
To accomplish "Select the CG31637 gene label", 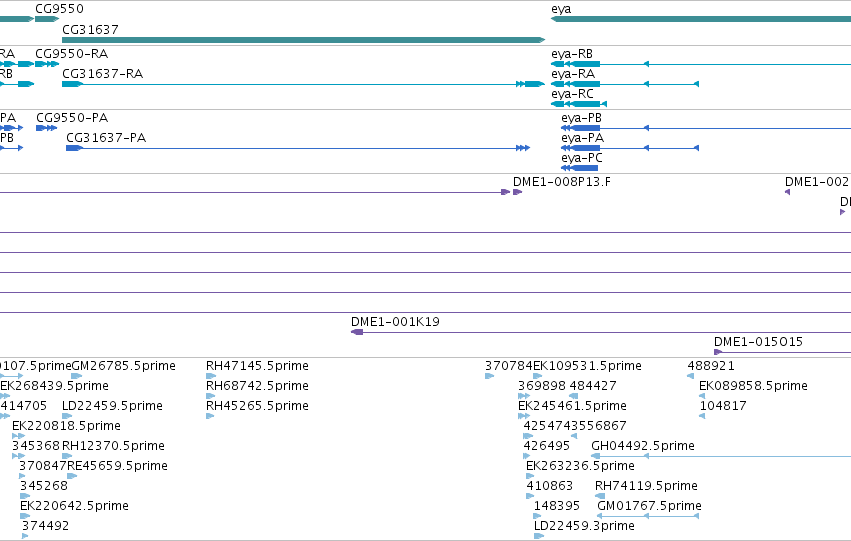I will click(90, 29).
